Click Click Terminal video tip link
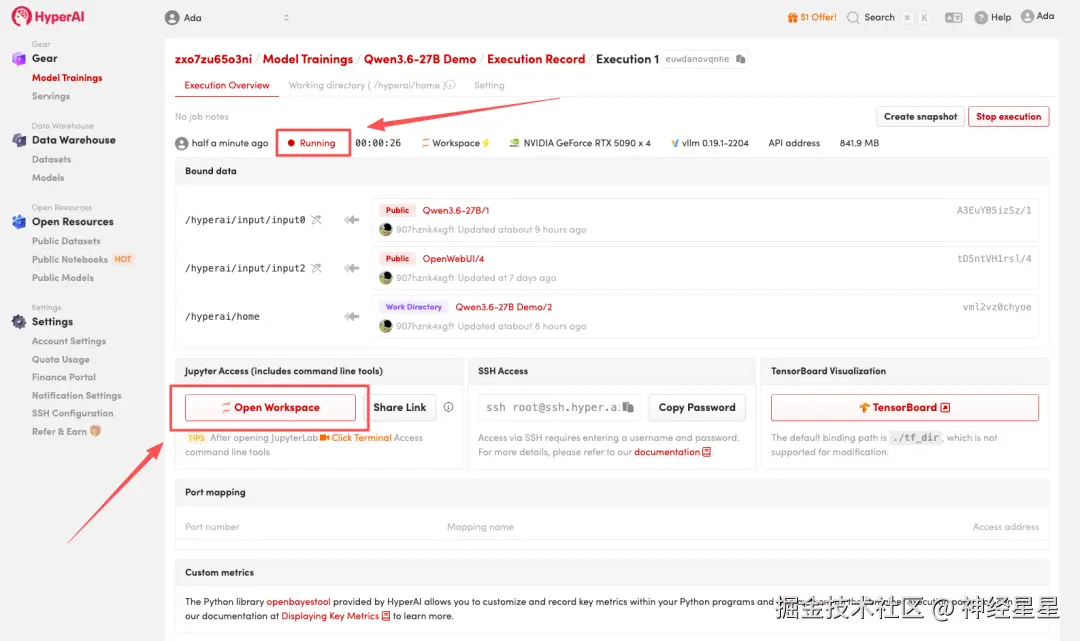Screen dimensions: 1080x641 (x=355, y=438)
